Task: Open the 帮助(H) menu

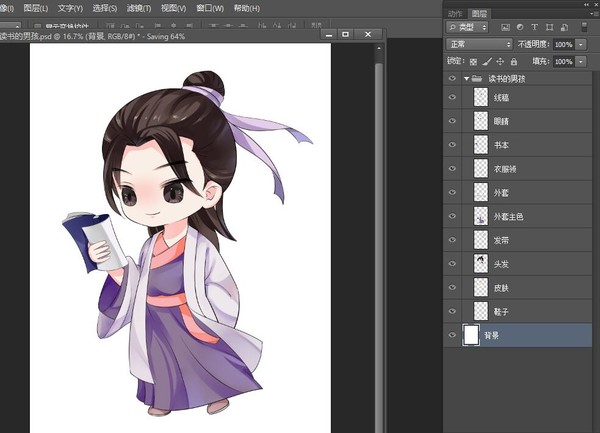Action: tap(246, 8)
